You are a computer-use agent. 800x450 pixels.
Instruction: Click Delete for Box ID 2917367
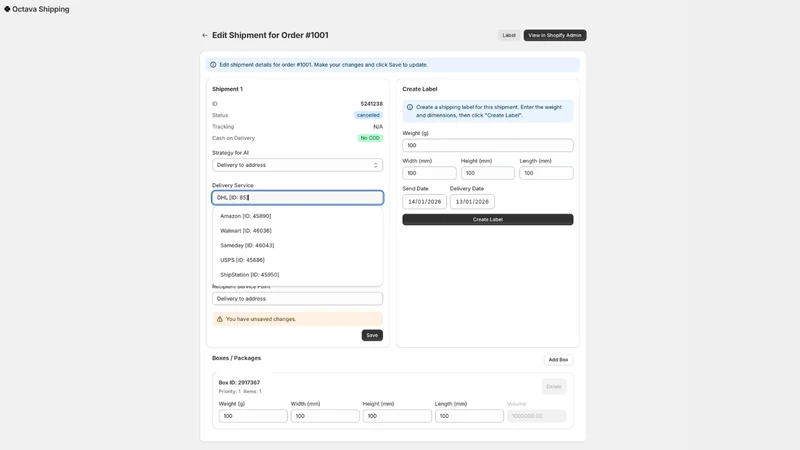pyautogui.click(x=554, y=387)
